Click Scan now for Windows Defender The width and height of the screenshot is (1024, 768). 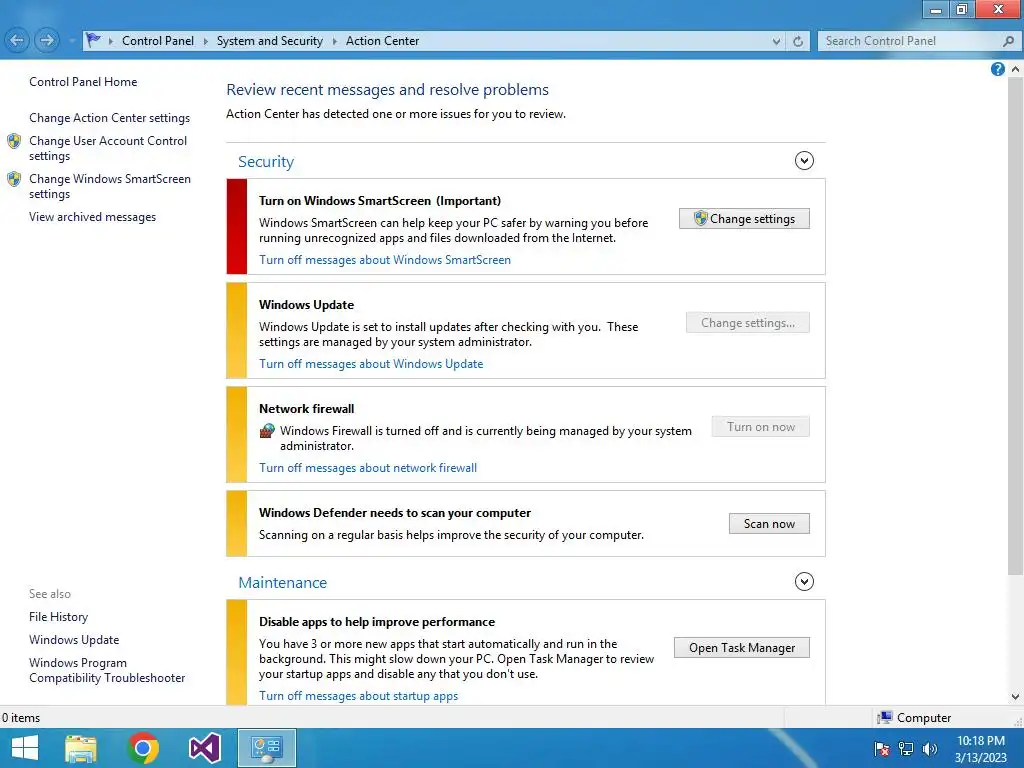769,524
